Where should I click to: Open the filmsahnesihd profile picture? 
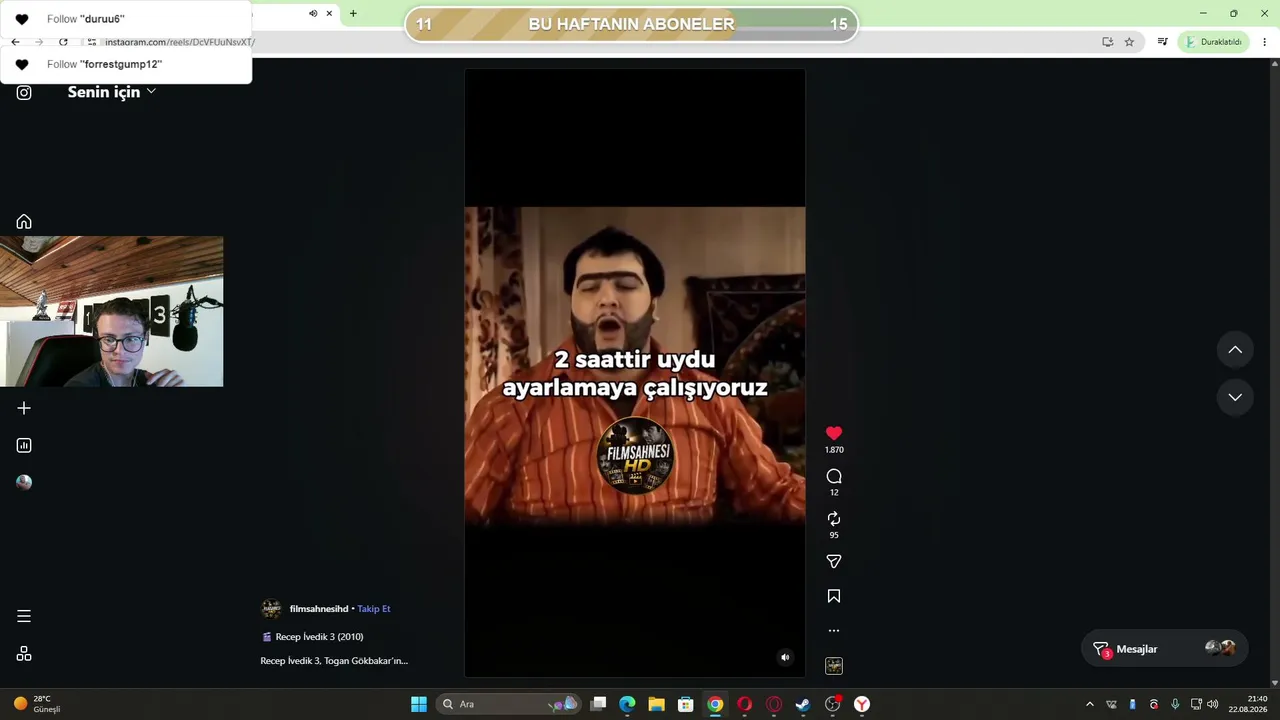tap(271, 609)
